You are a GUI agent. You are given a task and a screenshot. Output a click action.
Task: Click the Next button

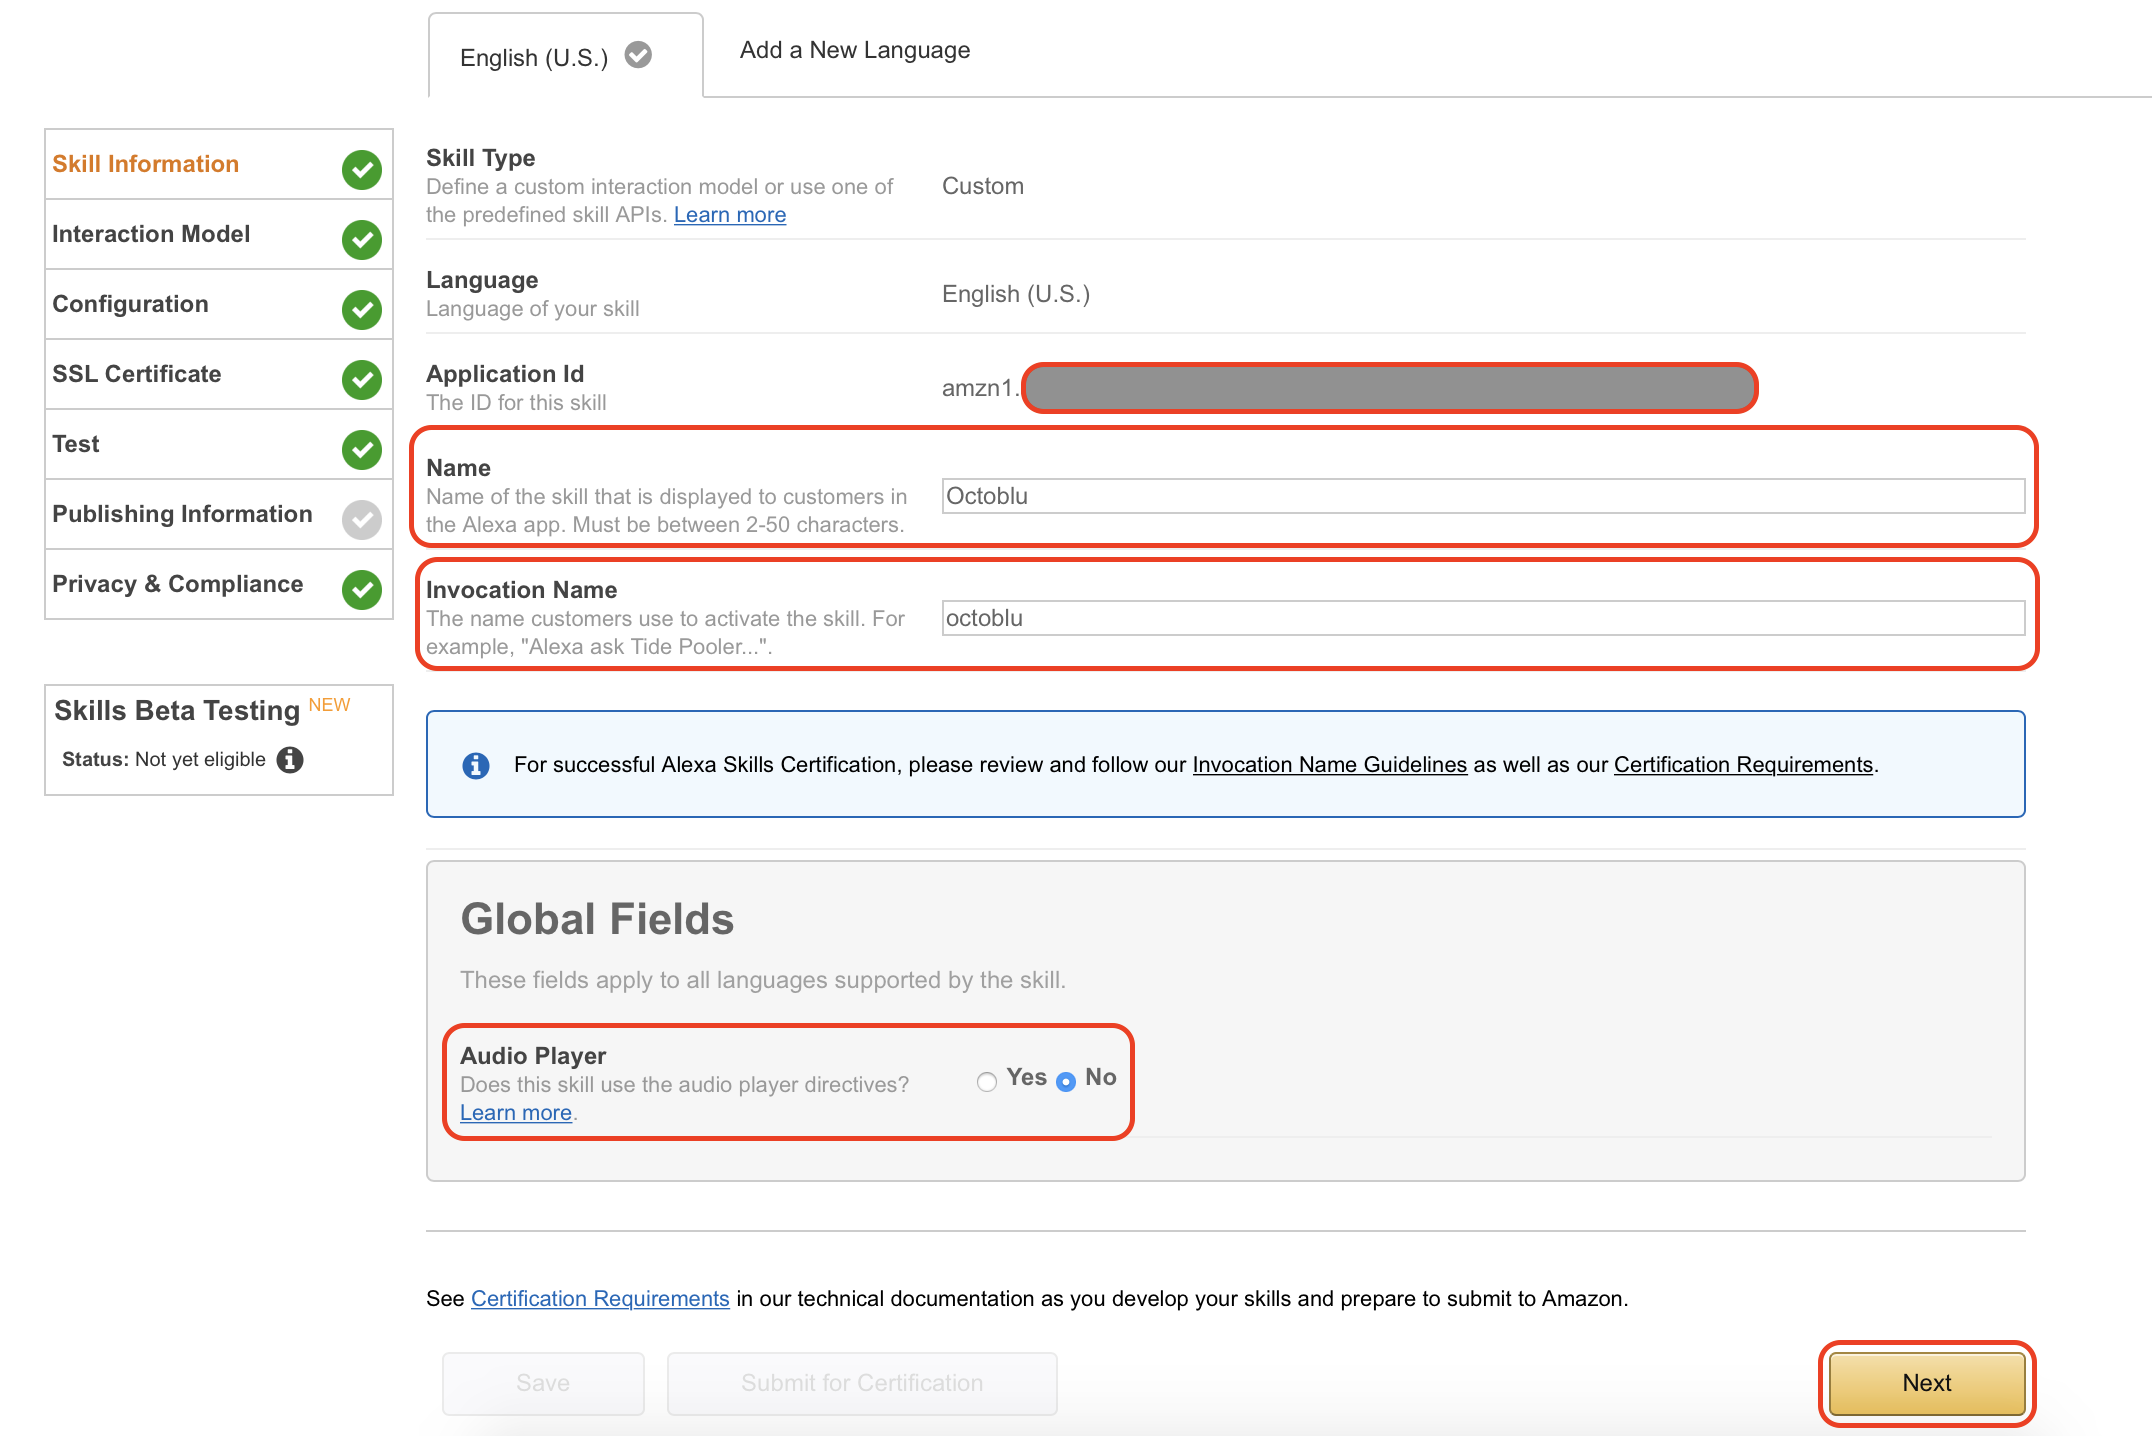(1927, 1383)
